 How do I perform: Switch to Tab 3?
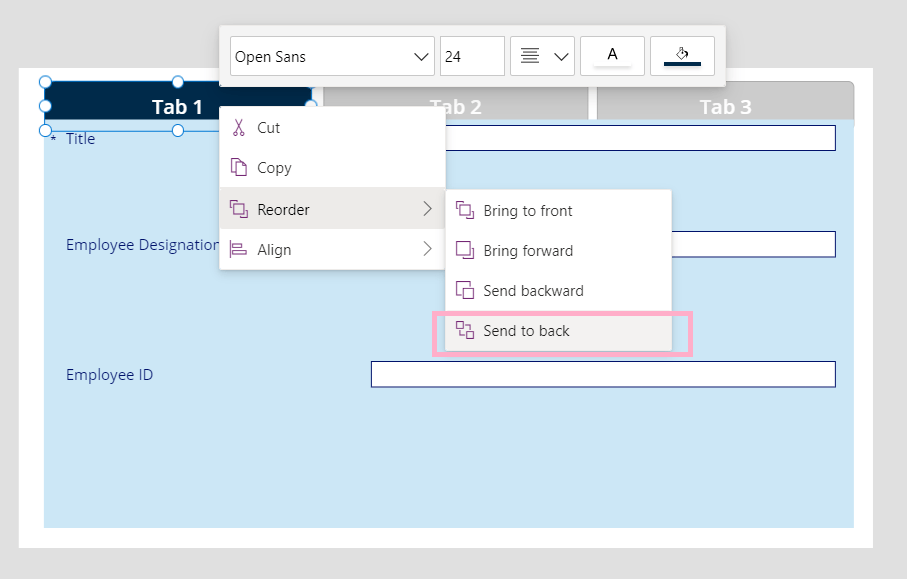(x=725, y=106)
